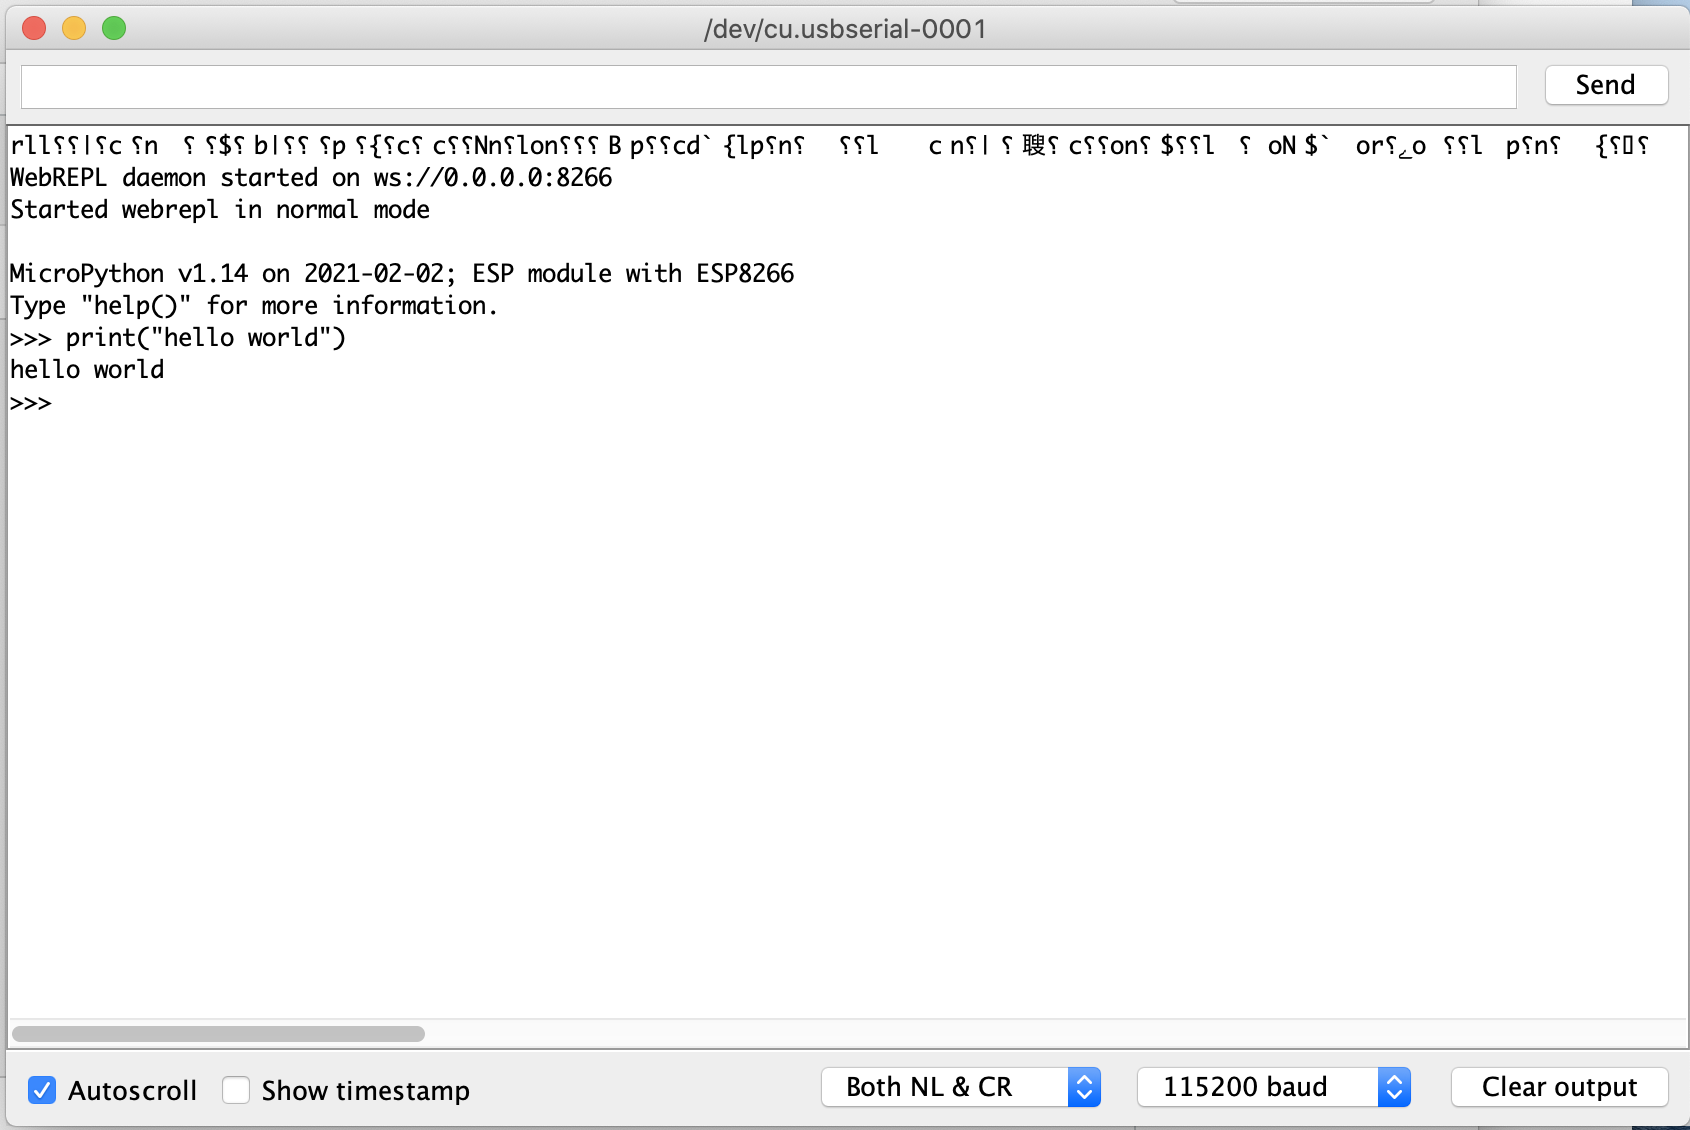This screenshot has width=1690, height=1130.
Task: Uncheck the Autoscroll checkbox
Action: click(42, 1090)
